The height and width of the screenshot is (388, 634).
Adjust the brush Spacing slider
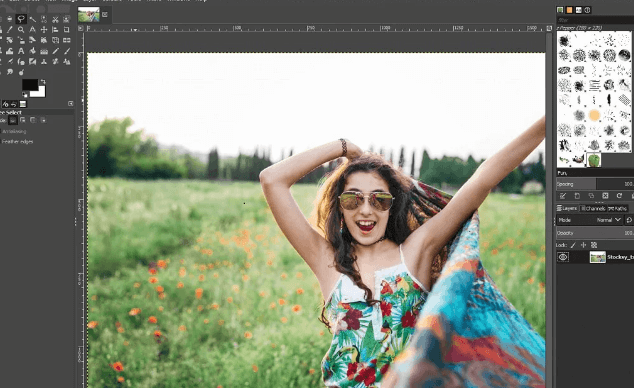coord(595,184)
